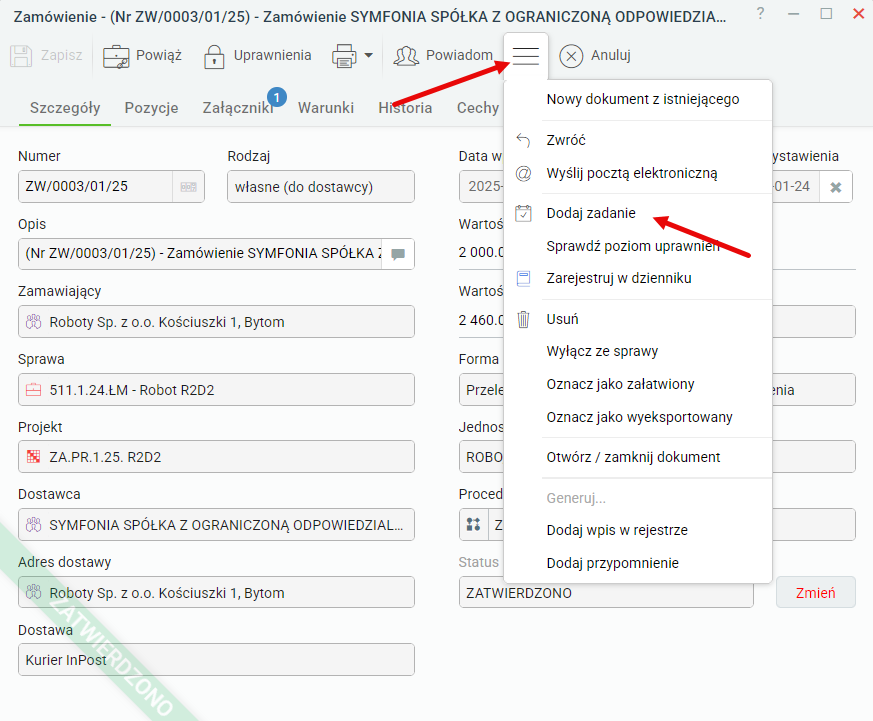Choose Wyłącz ze sprawy

[x=638, y=351]
